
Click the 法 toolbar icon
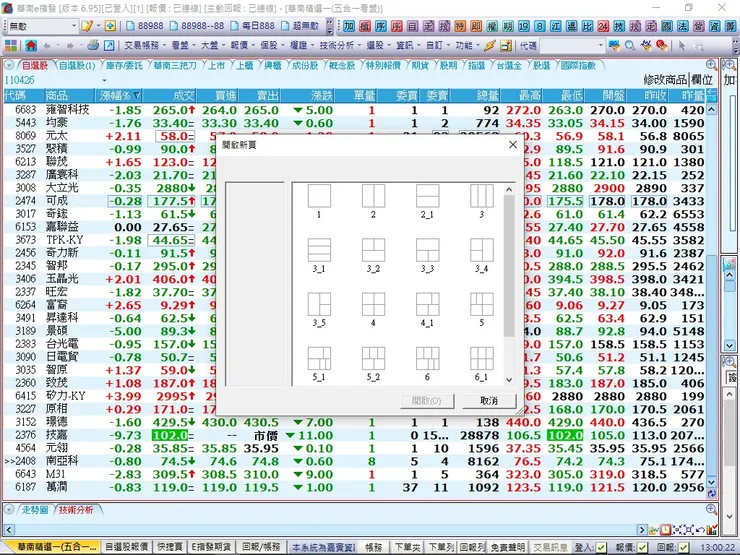tap(682, 25)
